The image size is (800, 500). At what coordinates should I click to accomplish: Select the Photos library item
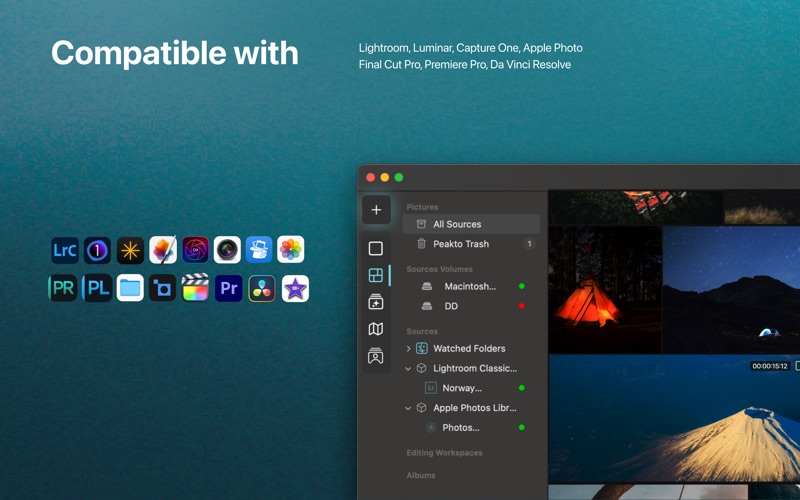click(471, 428)
